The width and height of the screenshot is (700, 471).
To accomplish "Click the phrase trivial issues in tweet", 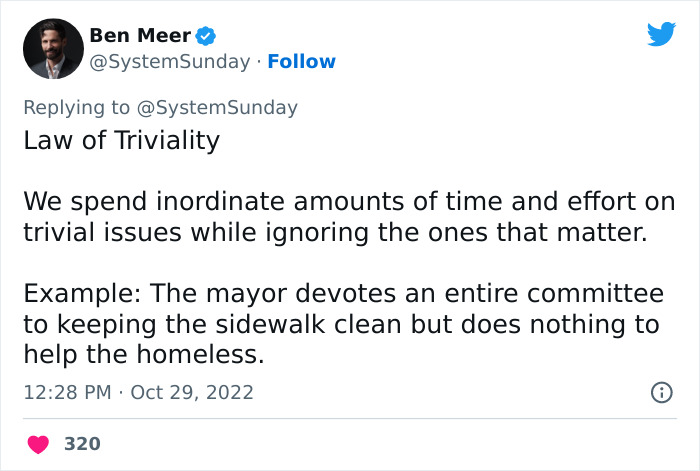I will (102, 233).
